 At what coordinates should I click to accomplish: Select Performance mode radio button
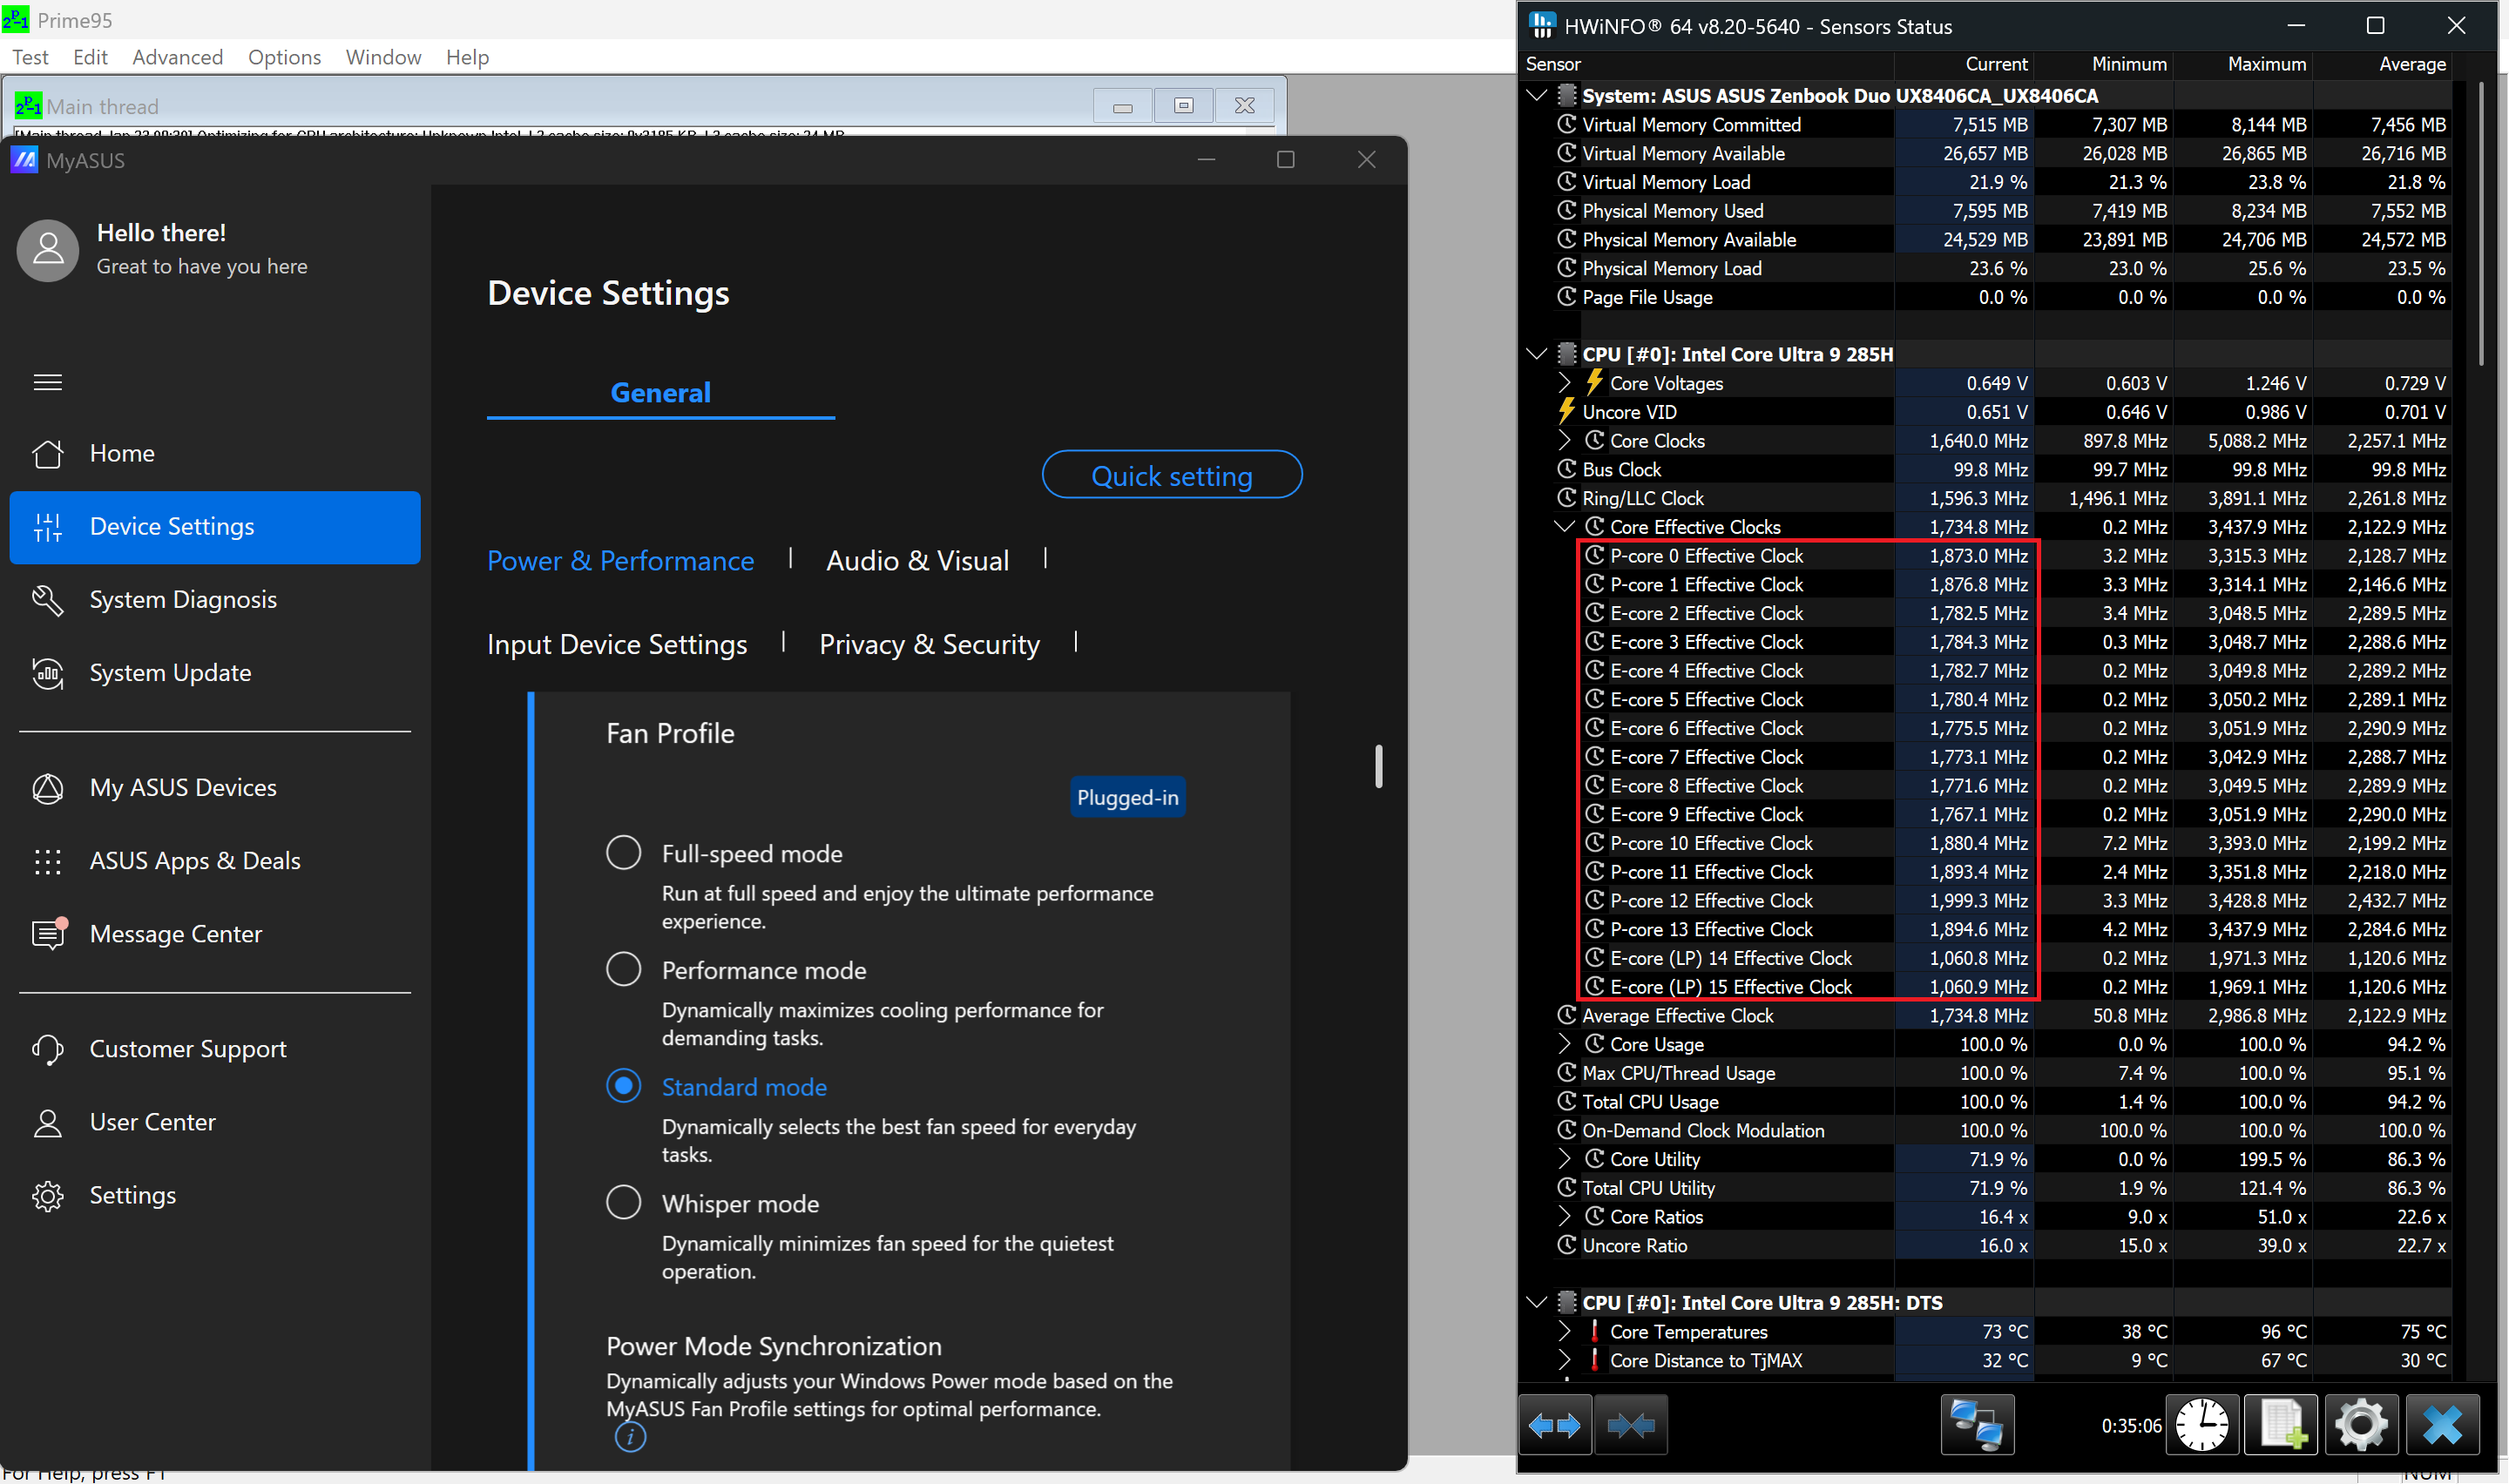[623, 969]
